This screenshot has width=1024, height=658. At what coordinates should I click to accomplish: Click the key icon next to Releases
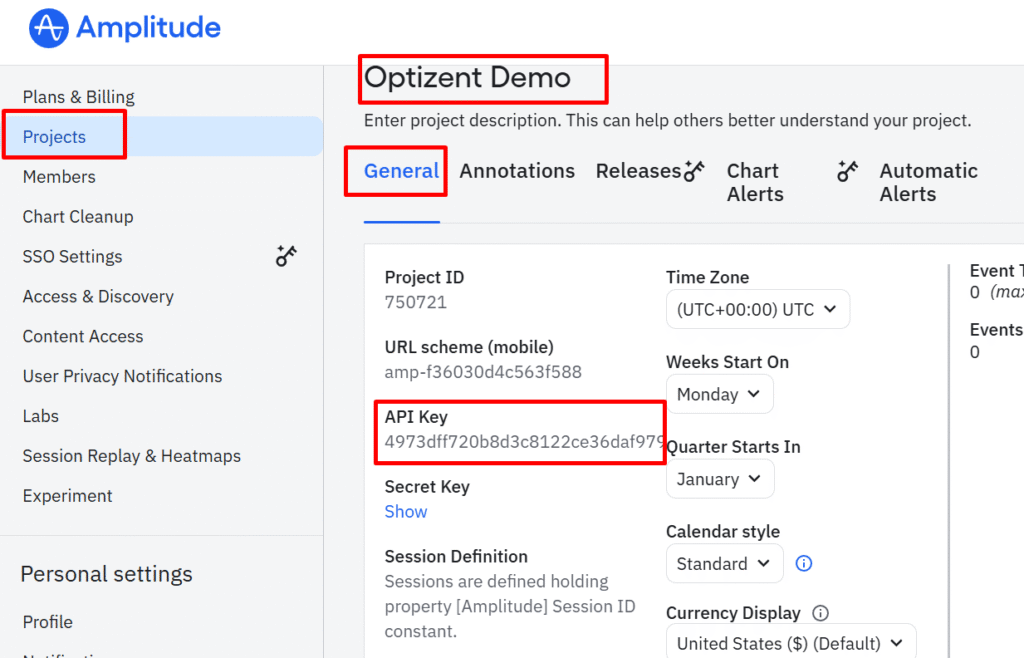(694, 171)
